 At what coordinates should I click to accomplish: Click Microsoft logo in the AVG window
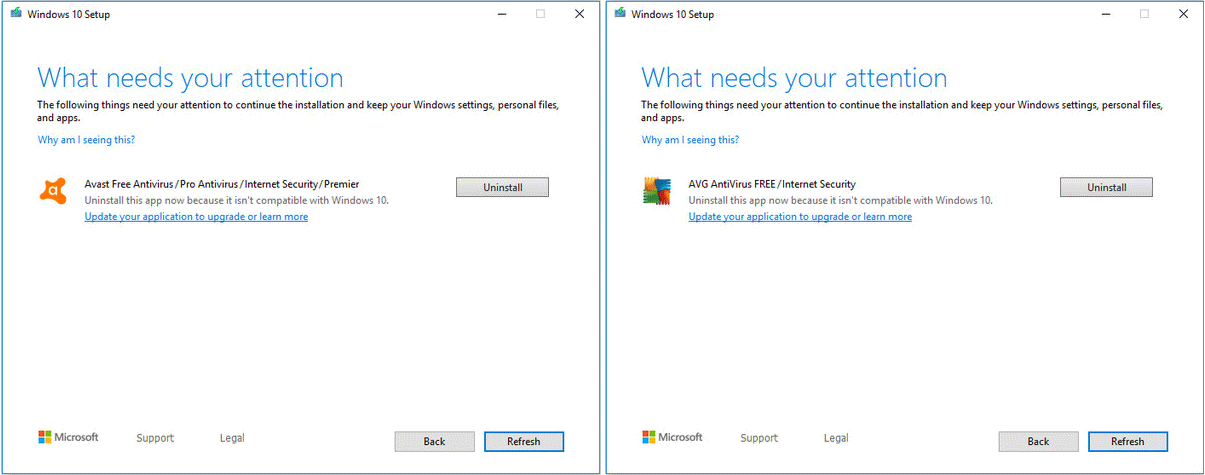pyautogui.click(x=672, y=437)
